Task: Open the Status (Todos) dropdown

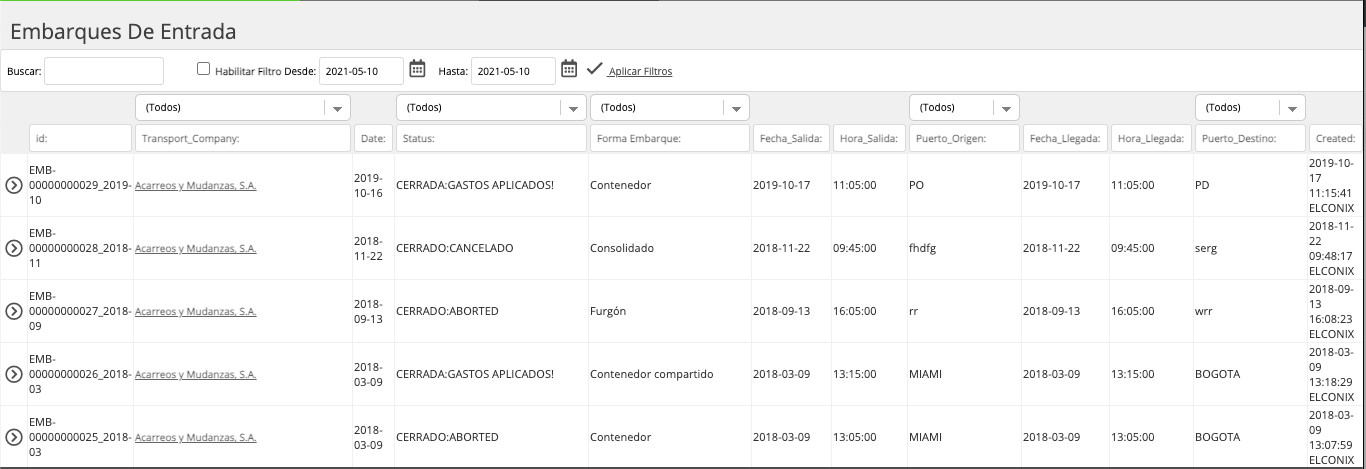Action: 491,107
